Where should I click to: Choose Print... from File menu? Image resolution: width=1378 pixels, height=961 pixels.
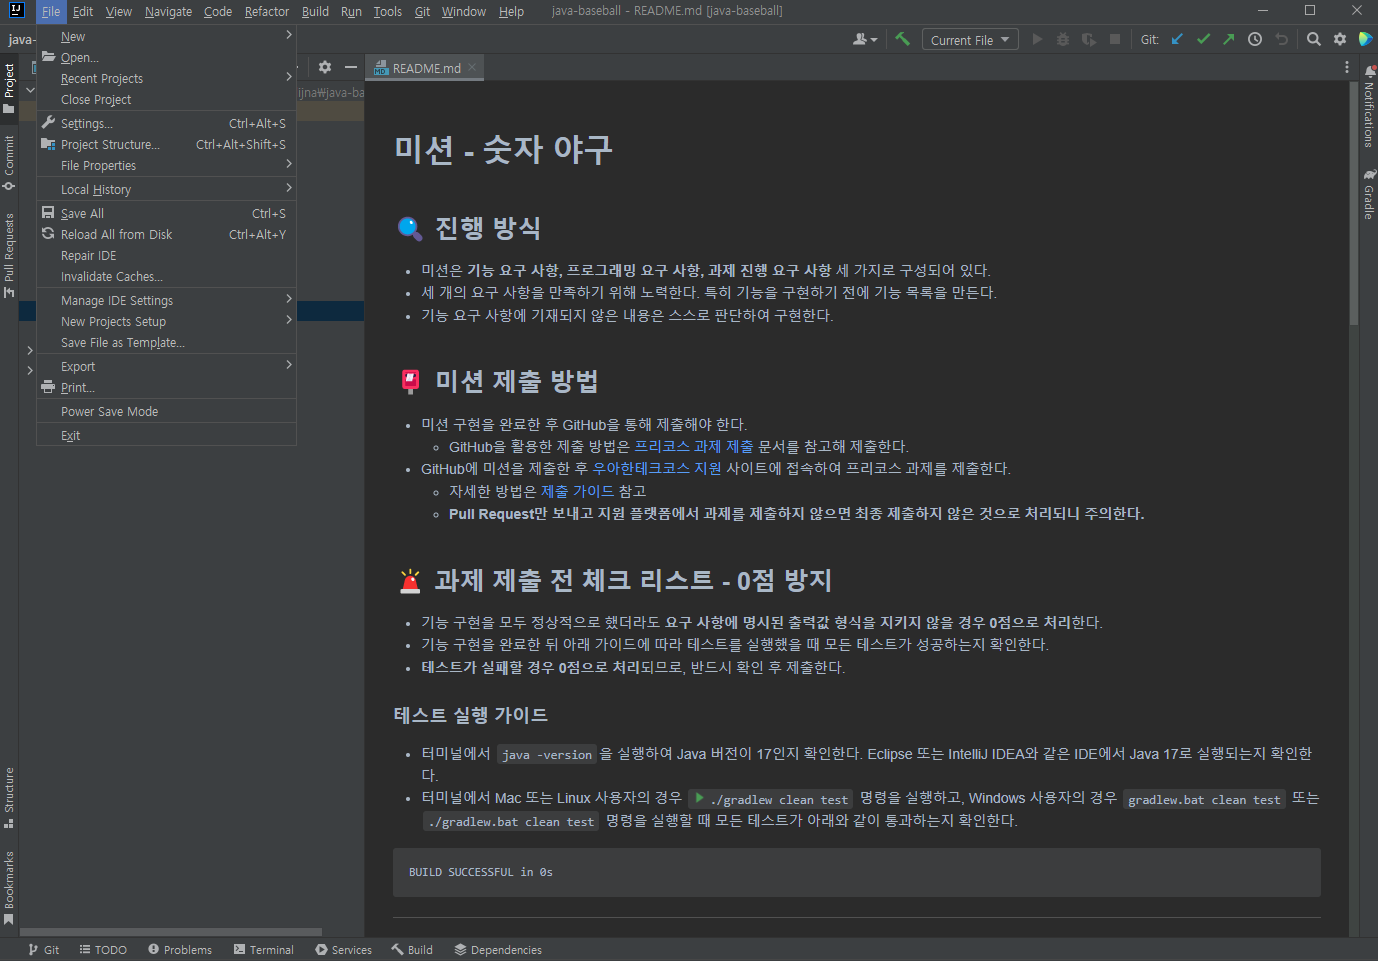click(166, 387)
